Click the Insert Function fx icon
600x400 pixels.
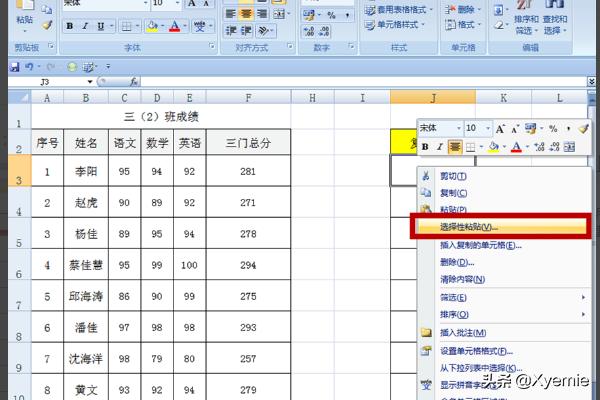(x=134, y=82)
